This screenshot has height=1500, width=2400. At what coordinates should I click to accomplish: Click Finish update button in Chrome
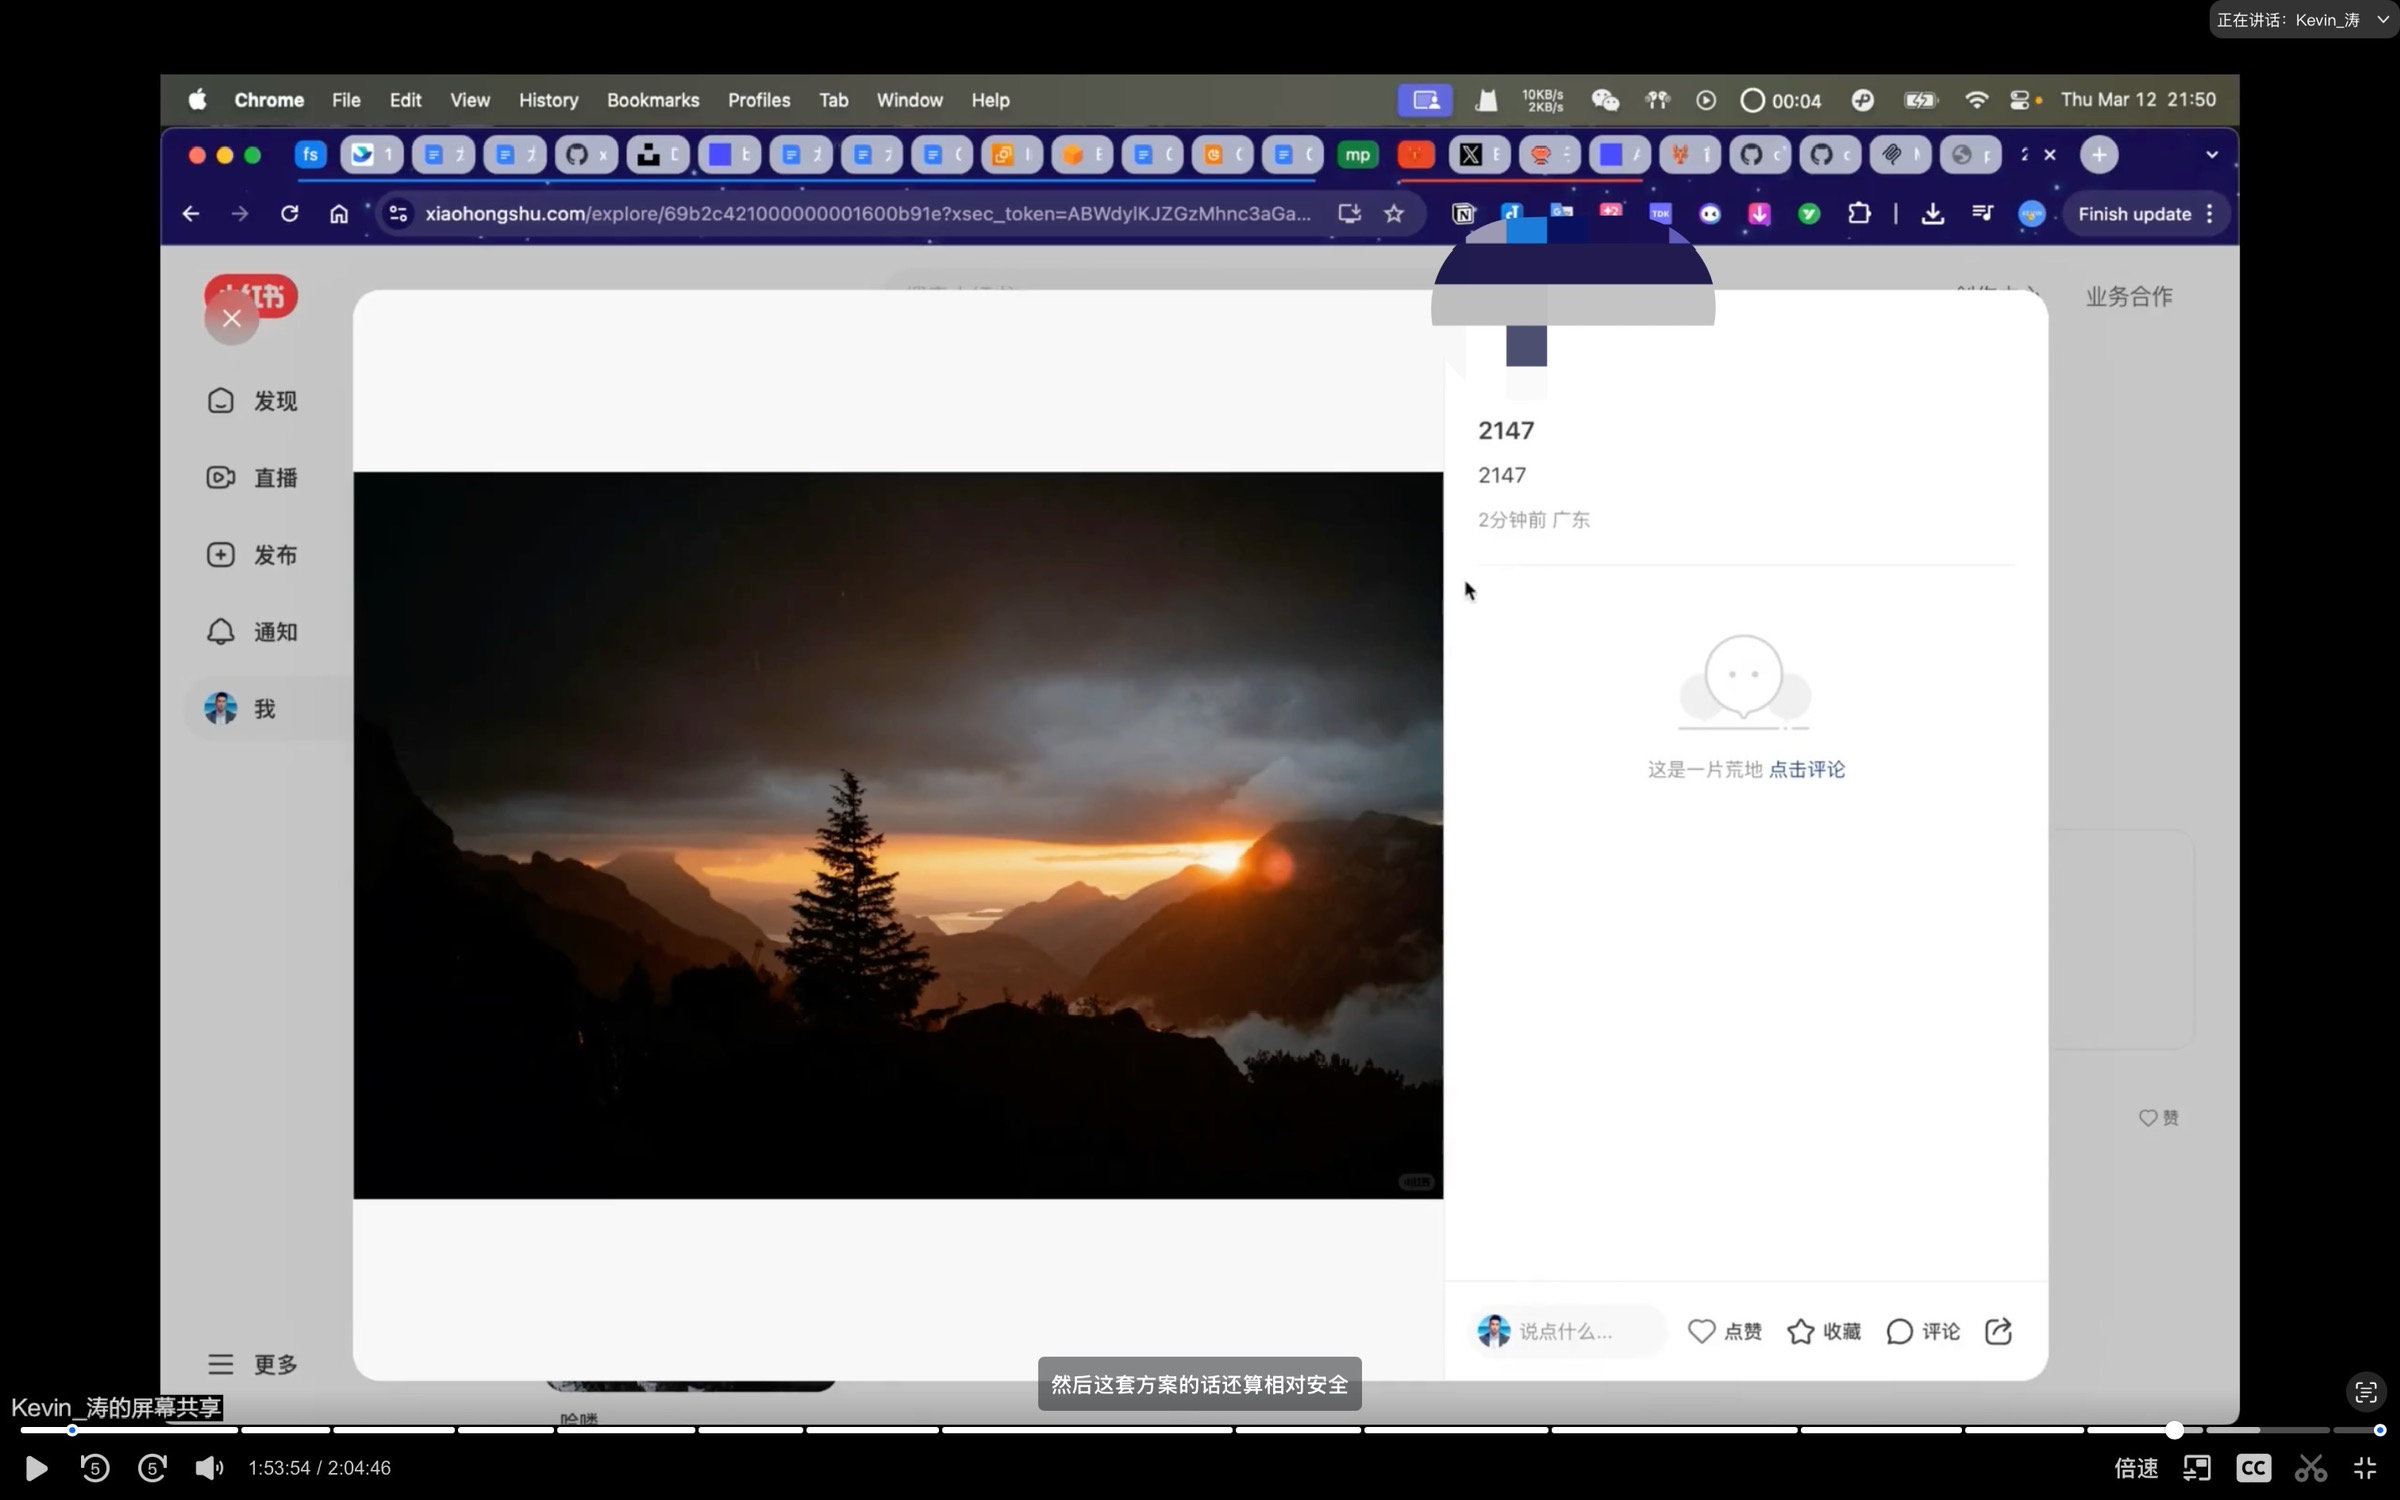point(2134,214)
